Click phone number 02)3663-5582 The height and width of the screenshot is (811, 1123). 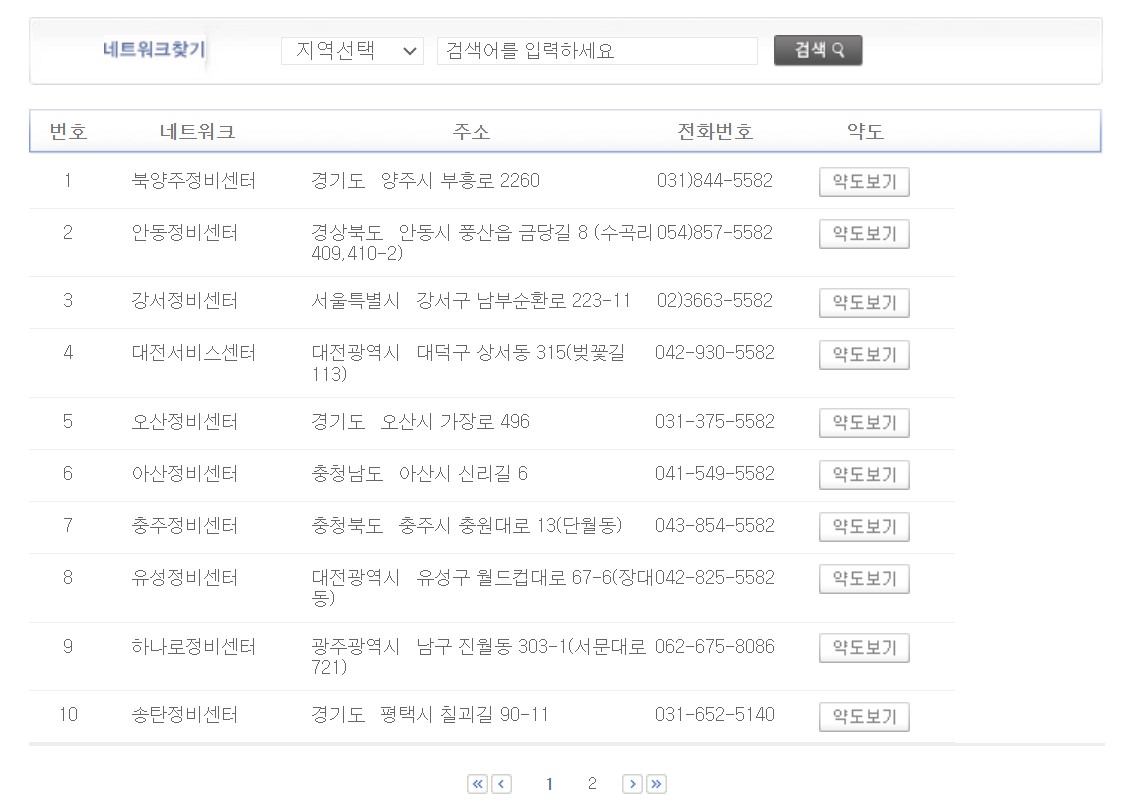click(x=715, y=301)
